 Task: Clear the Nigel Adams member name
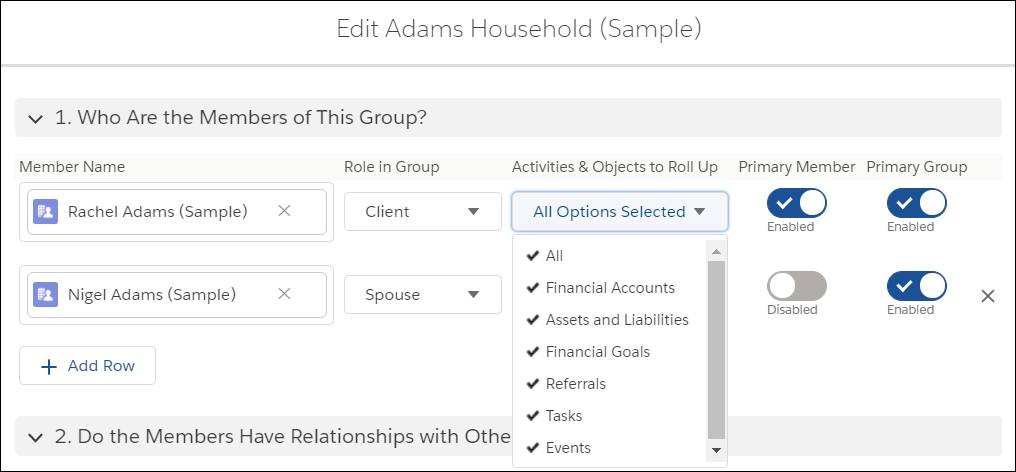[284, 294]
